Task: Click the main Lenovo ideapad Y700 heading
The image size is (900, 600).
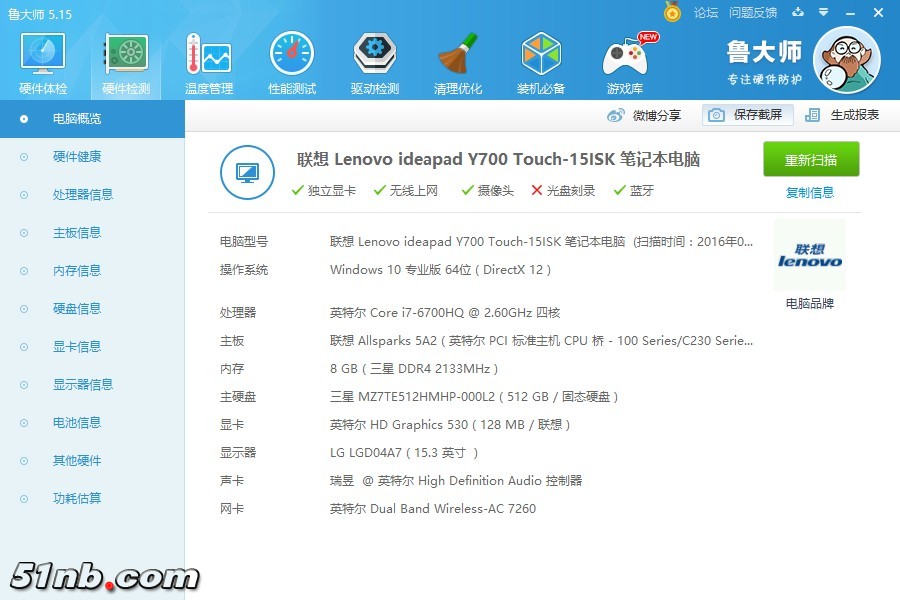Action: tap(498, 160)
